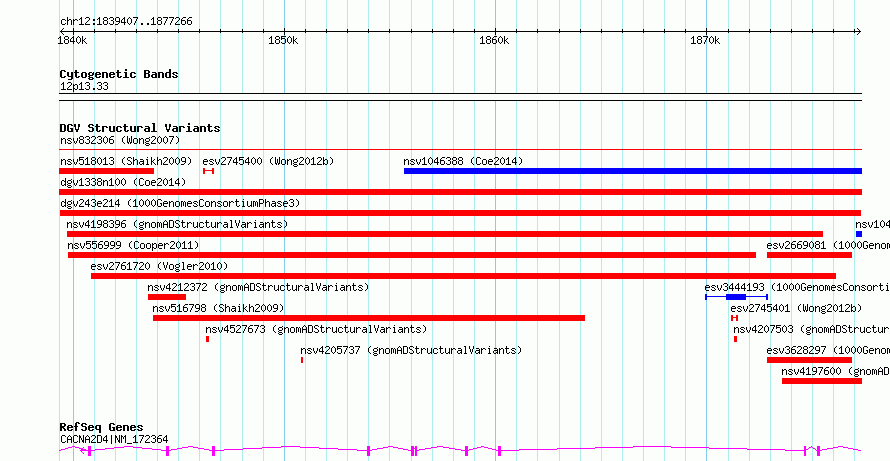The height and width of the screenshot is (461, 890).
Task: Select the red bar under dgv1338n100
Action: (x=461, y=192)
